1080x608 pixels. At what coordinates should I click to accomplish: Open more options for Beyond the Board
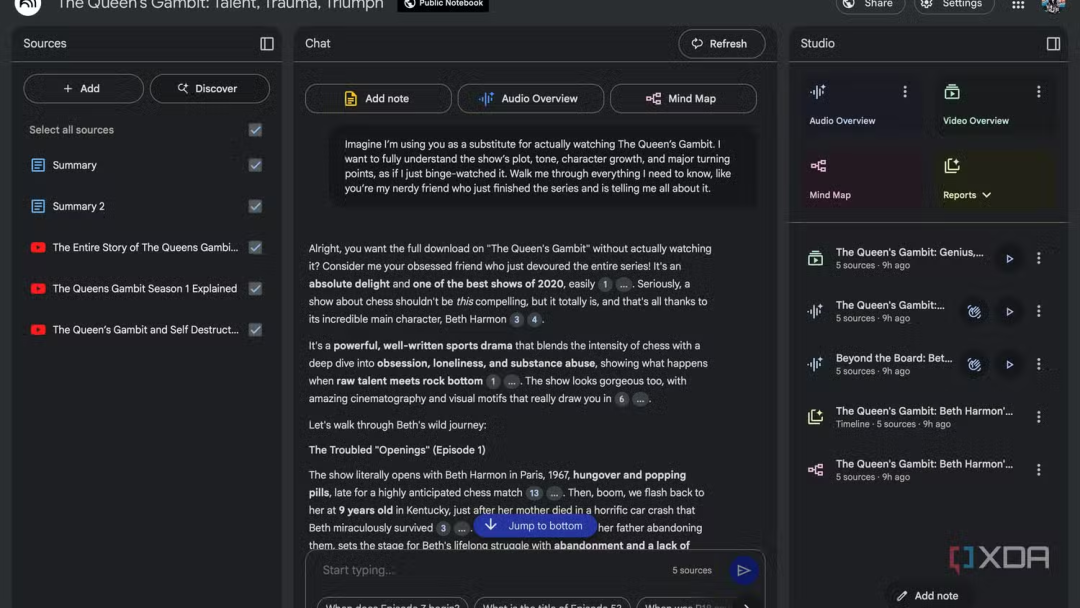click(1039, 364)
